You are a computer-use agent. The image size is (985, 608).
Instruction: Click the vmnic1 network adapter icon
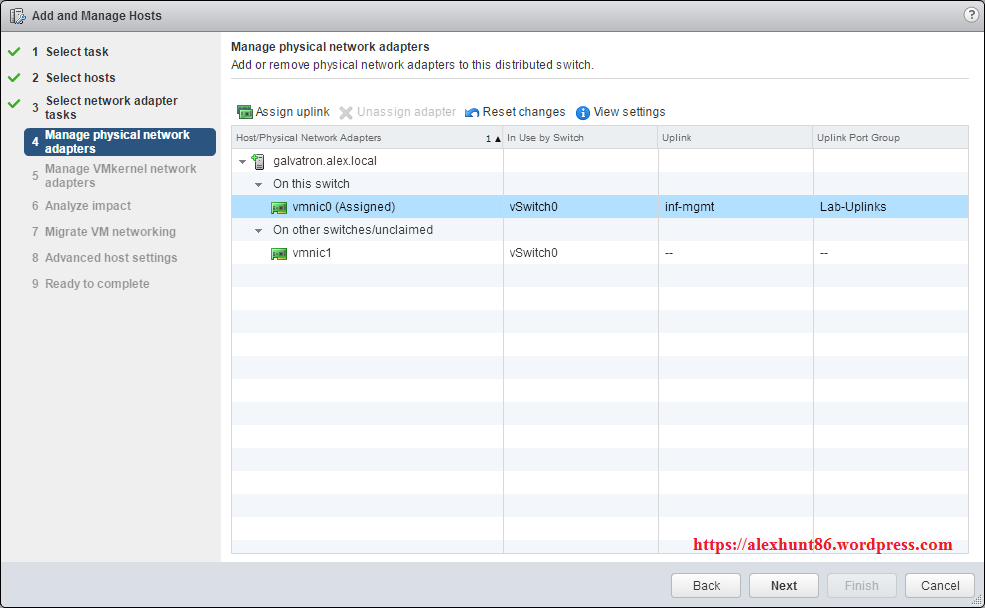coord(279,253)
